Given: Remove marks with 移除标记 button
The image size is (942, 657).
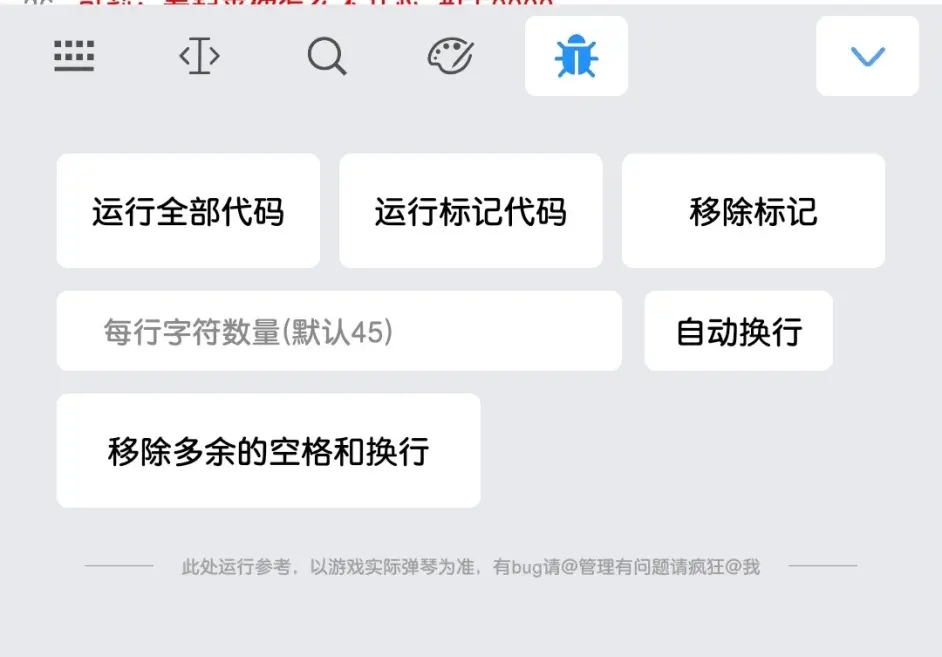Looking at the screenshot, I should (753, 211).
